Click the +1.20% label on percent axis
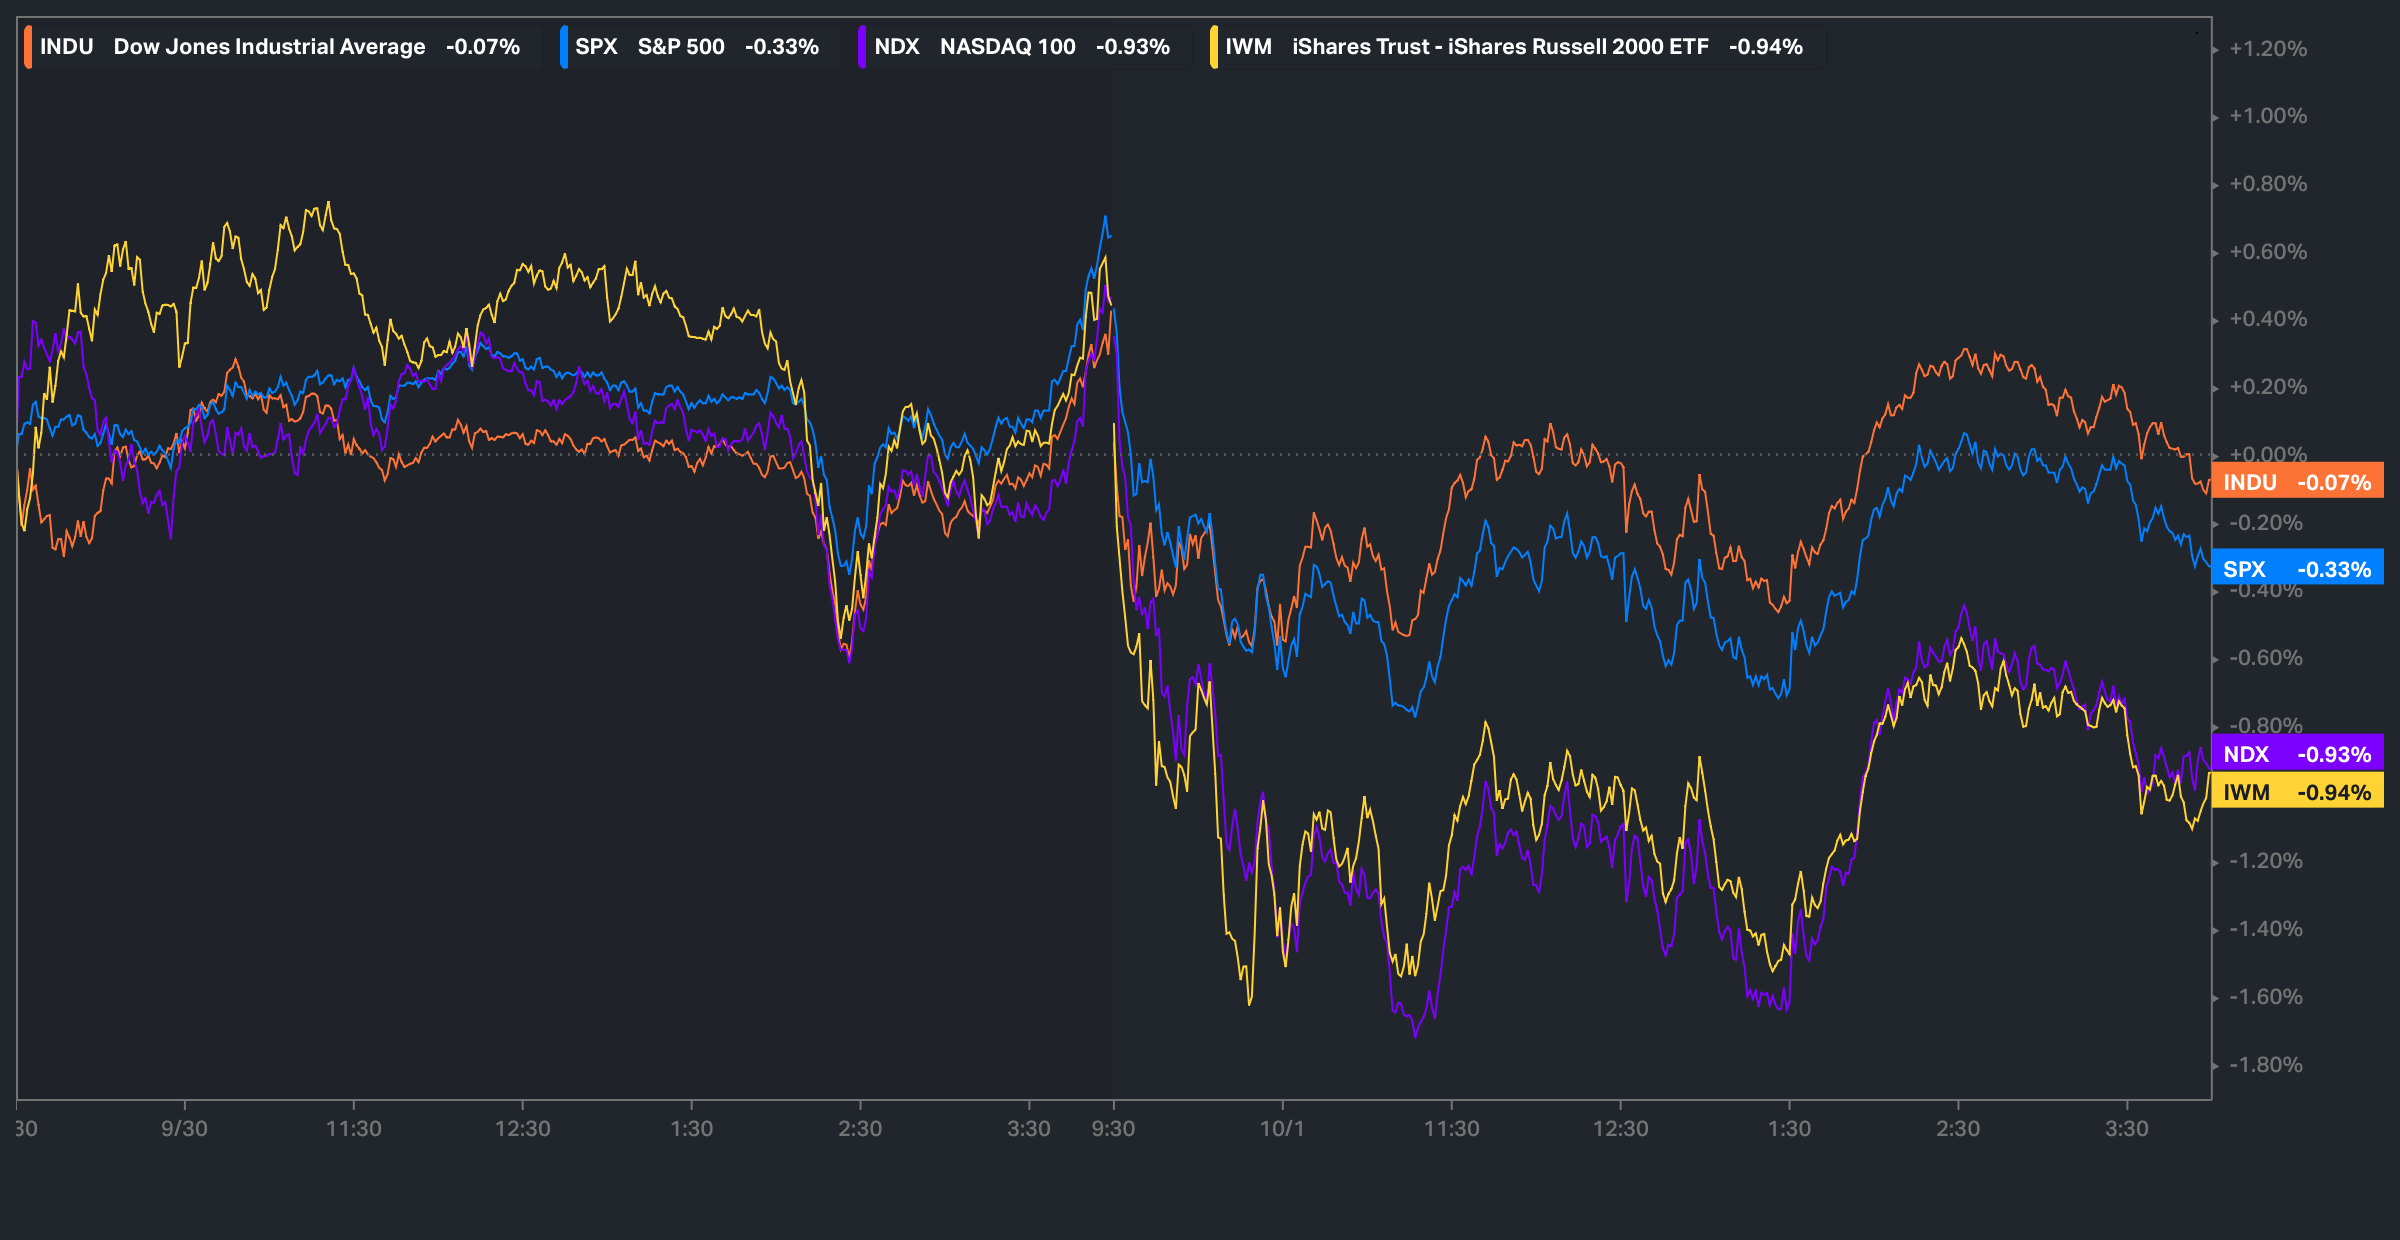The width and height of the screenshot is (2400, 1240). (2268, 49)
